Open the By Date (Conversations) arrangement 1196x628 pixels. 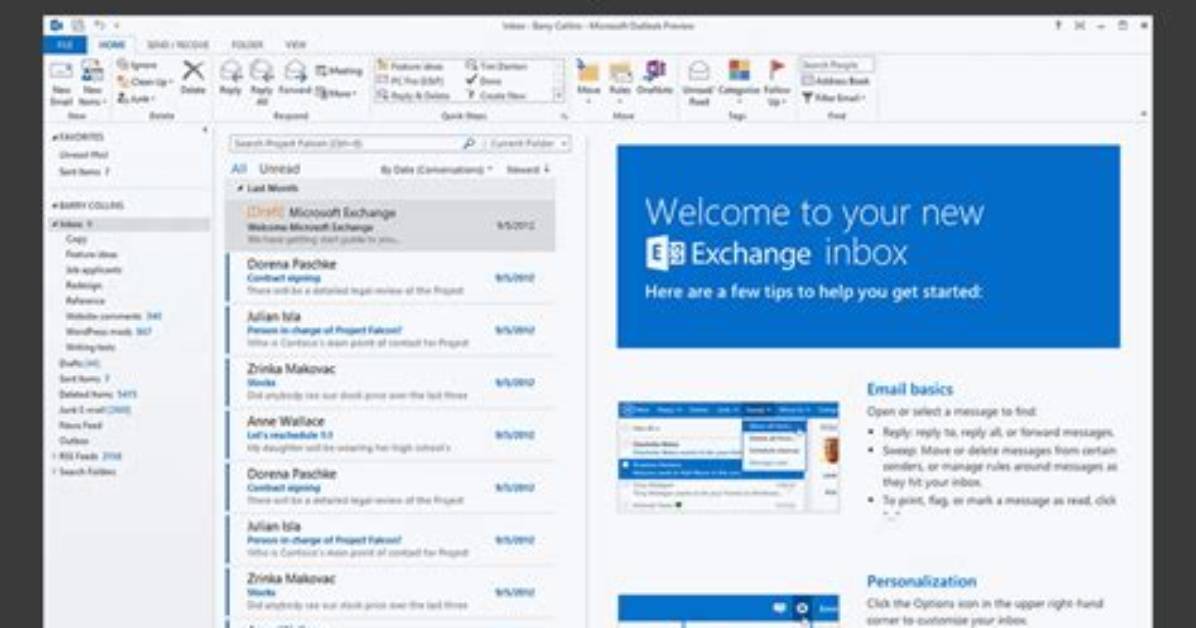pos(436,169)
